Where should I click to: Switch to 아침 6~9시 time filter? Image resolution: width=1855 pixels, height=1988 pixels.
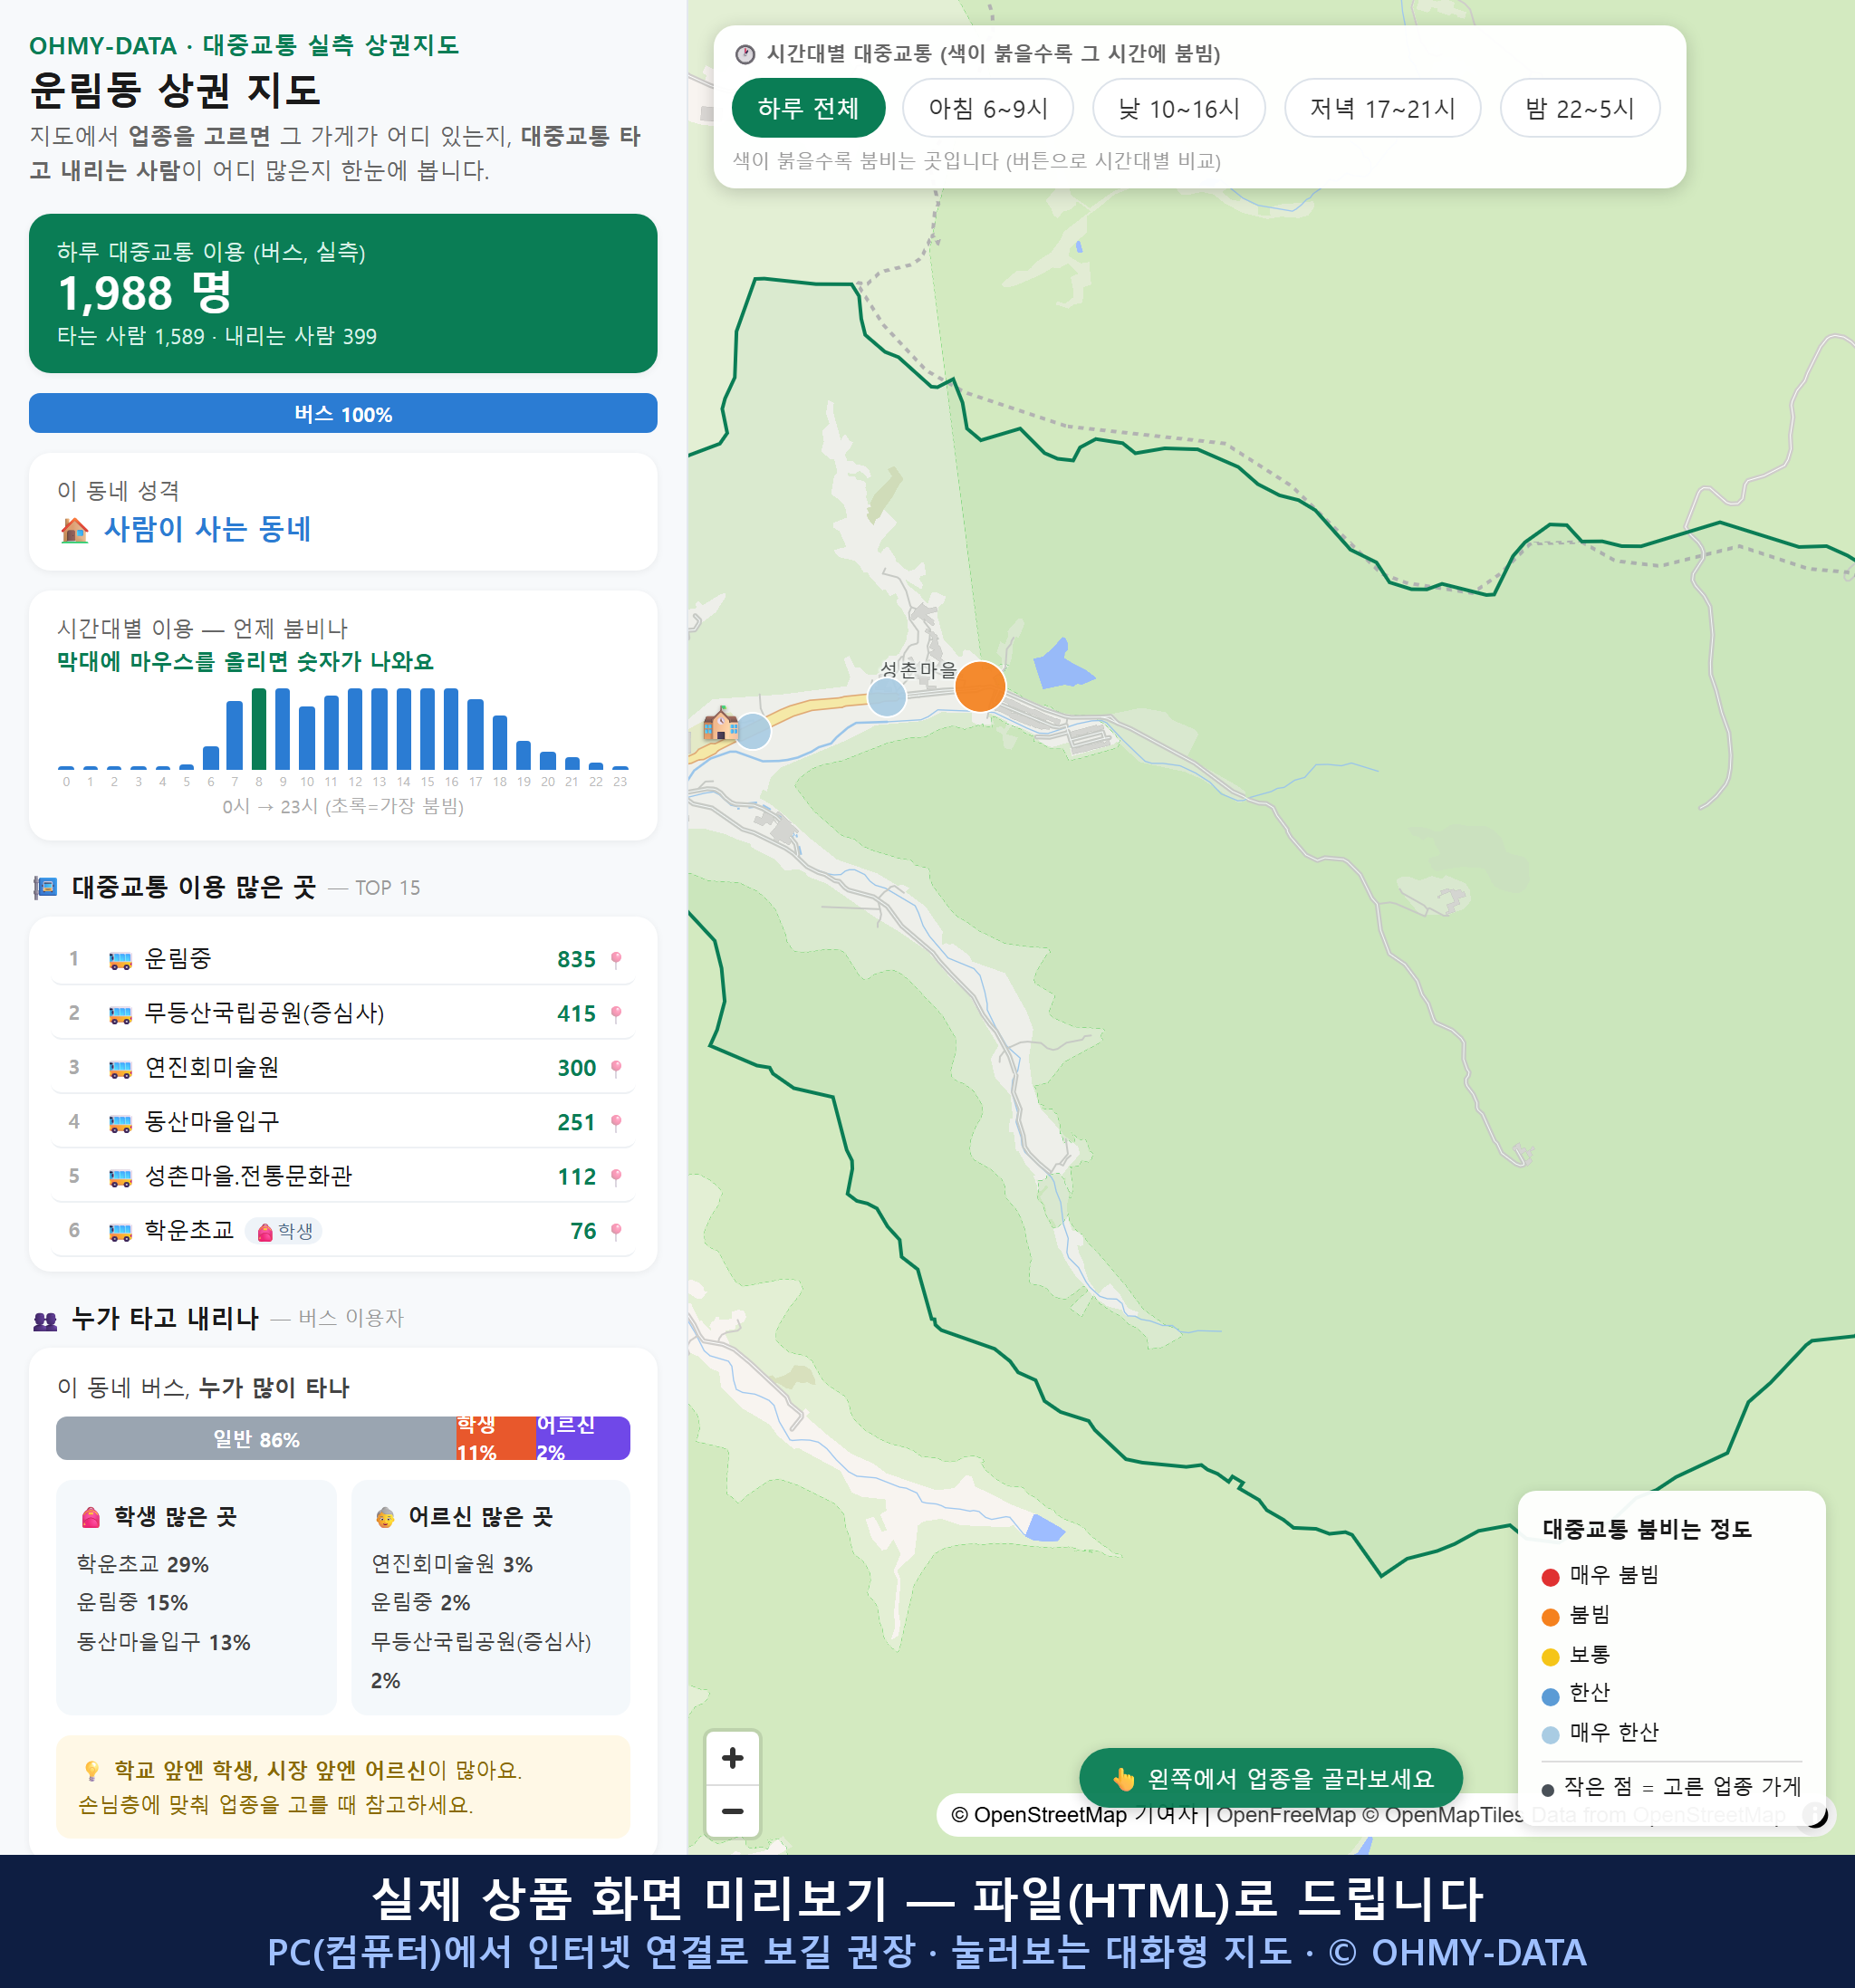[x=987, y=108]
